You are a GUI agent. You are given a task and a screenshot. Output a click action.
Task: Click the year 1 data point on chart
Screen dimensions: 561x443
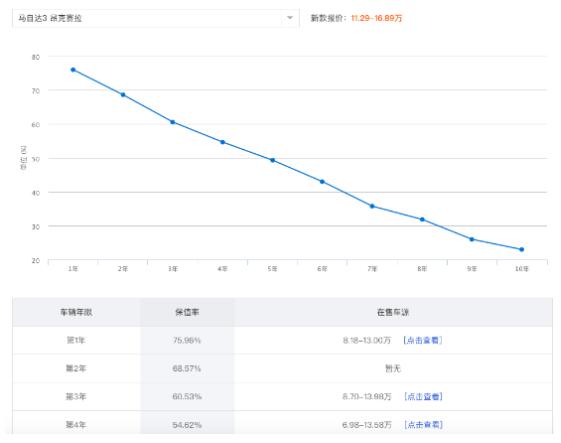[73, 70]
